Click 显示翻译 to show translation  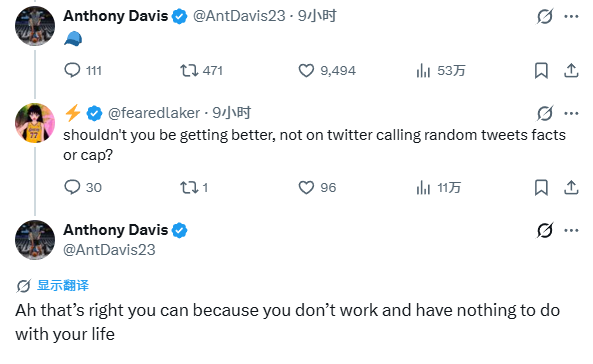(x=63, y=285)
